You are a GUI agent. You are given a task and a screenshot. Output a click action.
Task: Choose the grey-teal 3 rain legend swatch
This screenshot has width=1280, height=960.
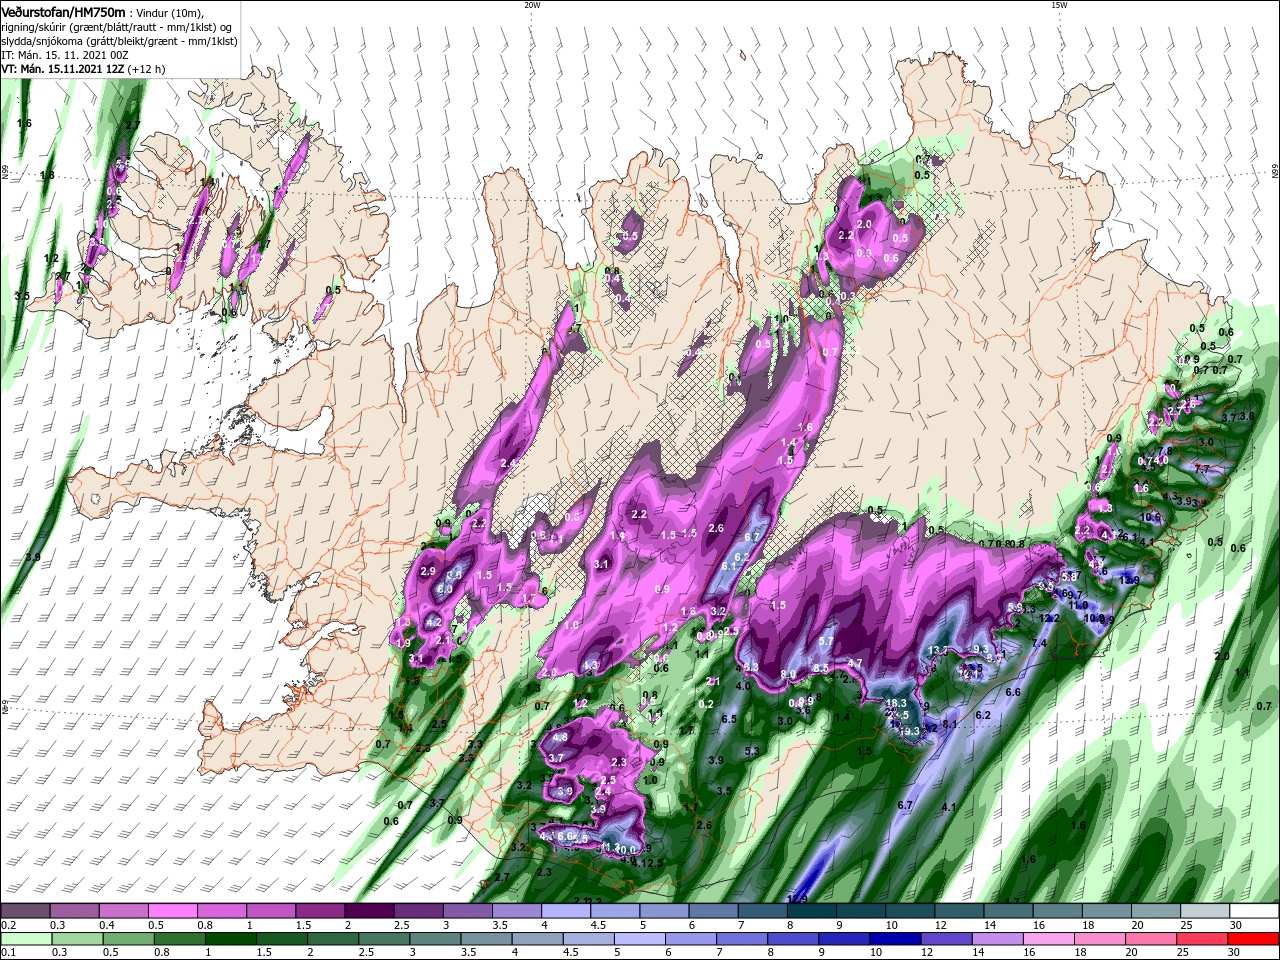tap(436, 939)
